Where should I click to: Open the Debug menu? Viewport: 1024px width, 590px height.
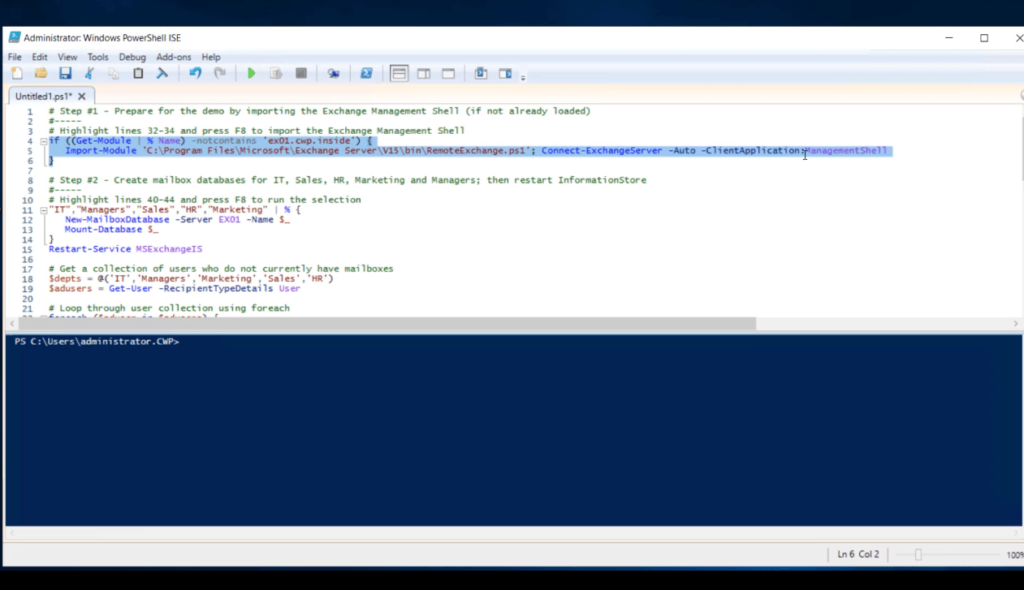[132, 57]
